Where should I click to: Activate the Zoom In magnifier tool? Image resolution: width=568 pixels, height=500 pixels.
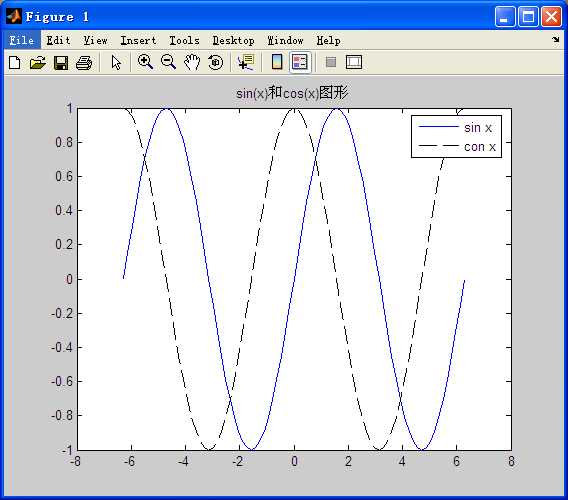[145, 62]
